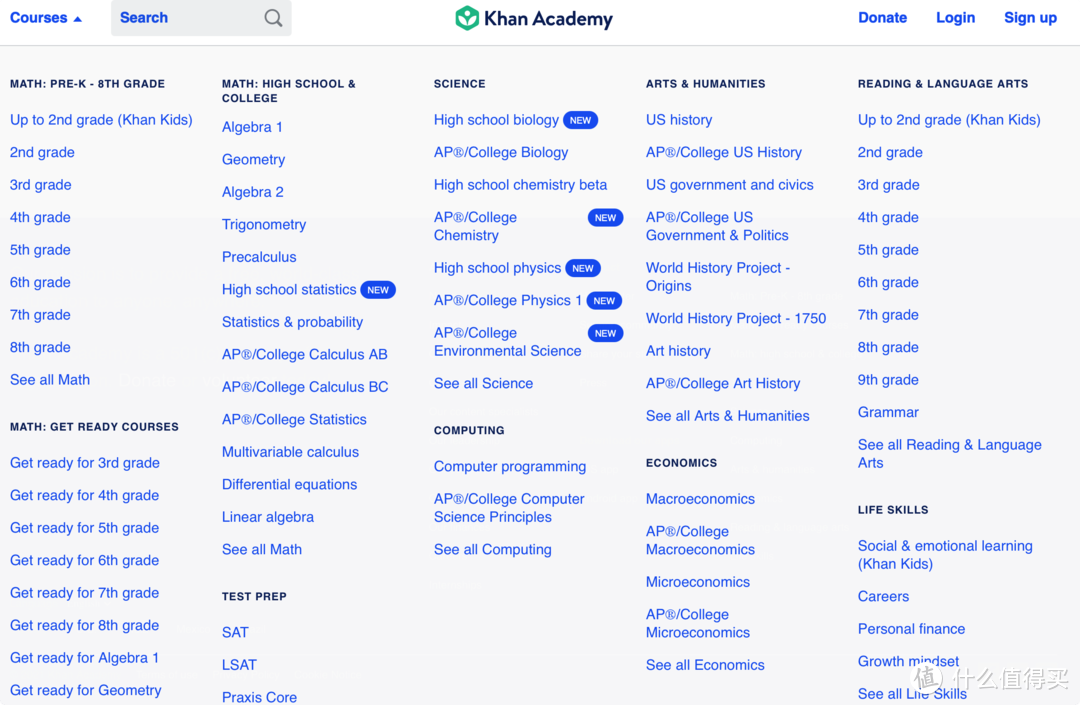Click NEW badge beside AP Environmental Science
Screen dimensions: 1080x705
pyautogui.click(x=605, y=333)
